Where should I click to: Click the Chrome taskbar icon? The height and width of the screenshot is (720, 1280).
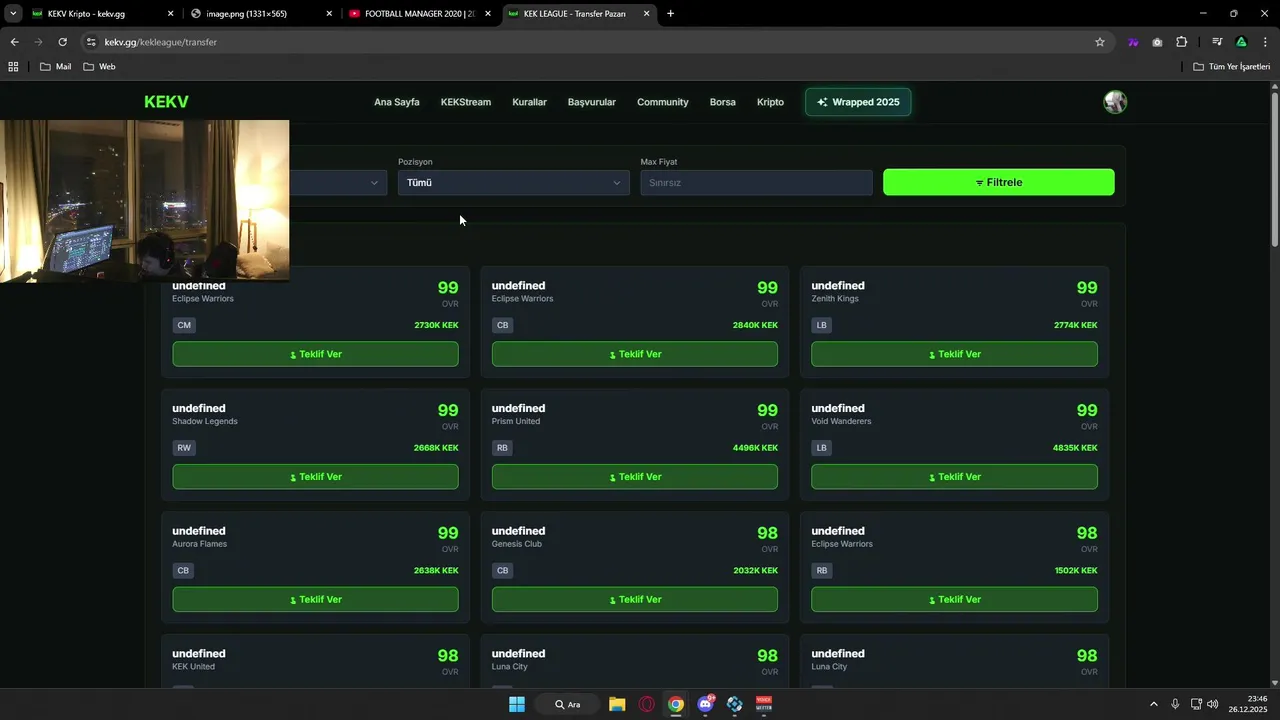676,704
